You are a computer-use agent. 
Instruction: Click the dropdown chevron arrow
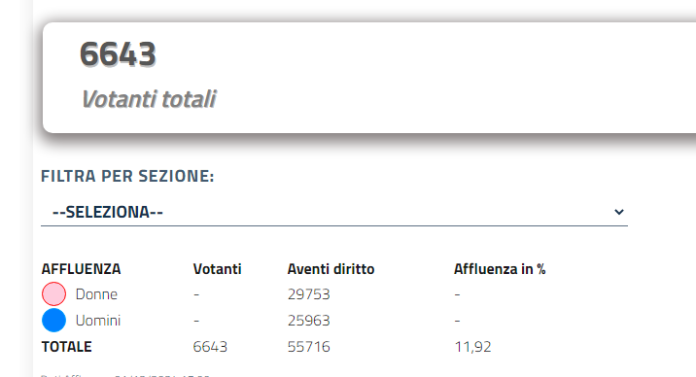619,212
